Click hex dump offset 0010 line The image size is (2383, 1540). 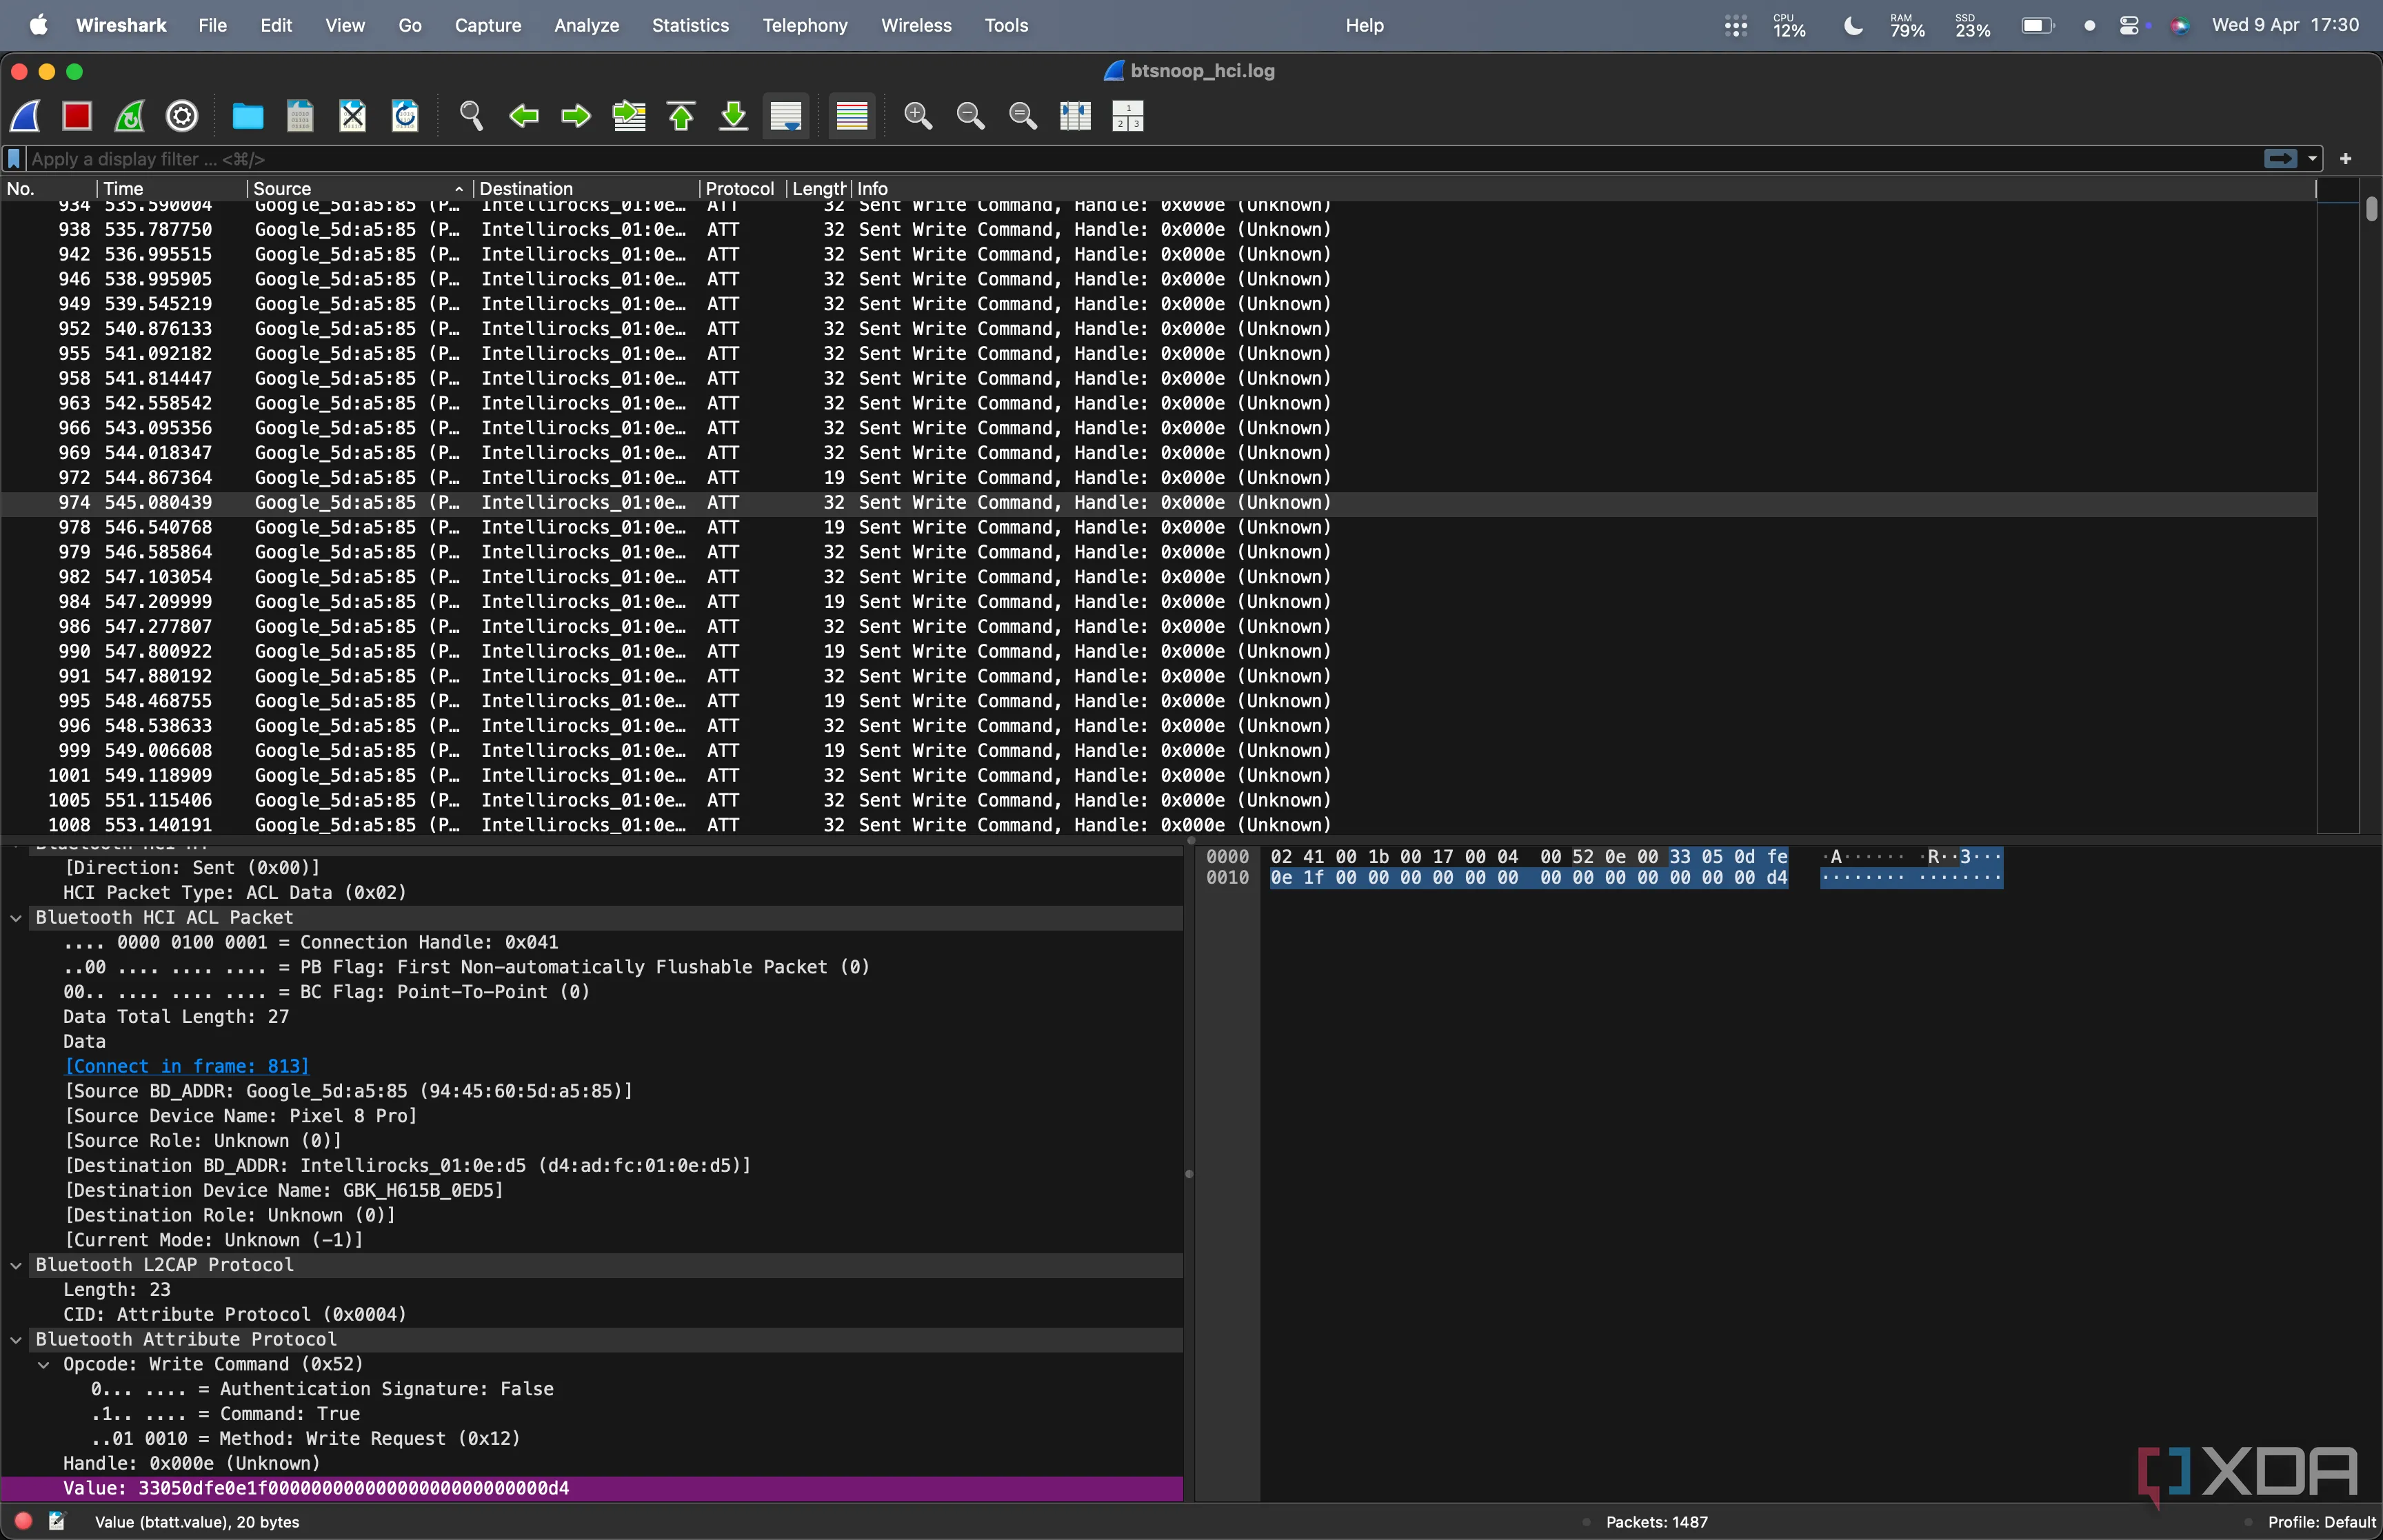click(1227, 878)
